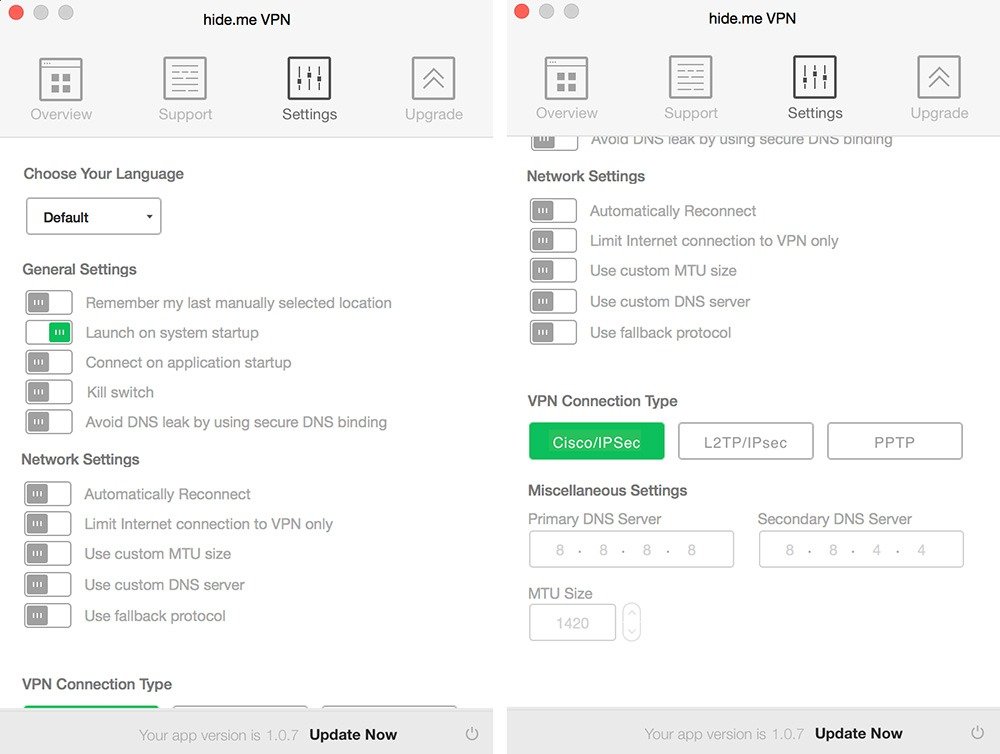This screenshot has height=754, width=1000.
Task: Click Update Now in left window
Action: 353,735
